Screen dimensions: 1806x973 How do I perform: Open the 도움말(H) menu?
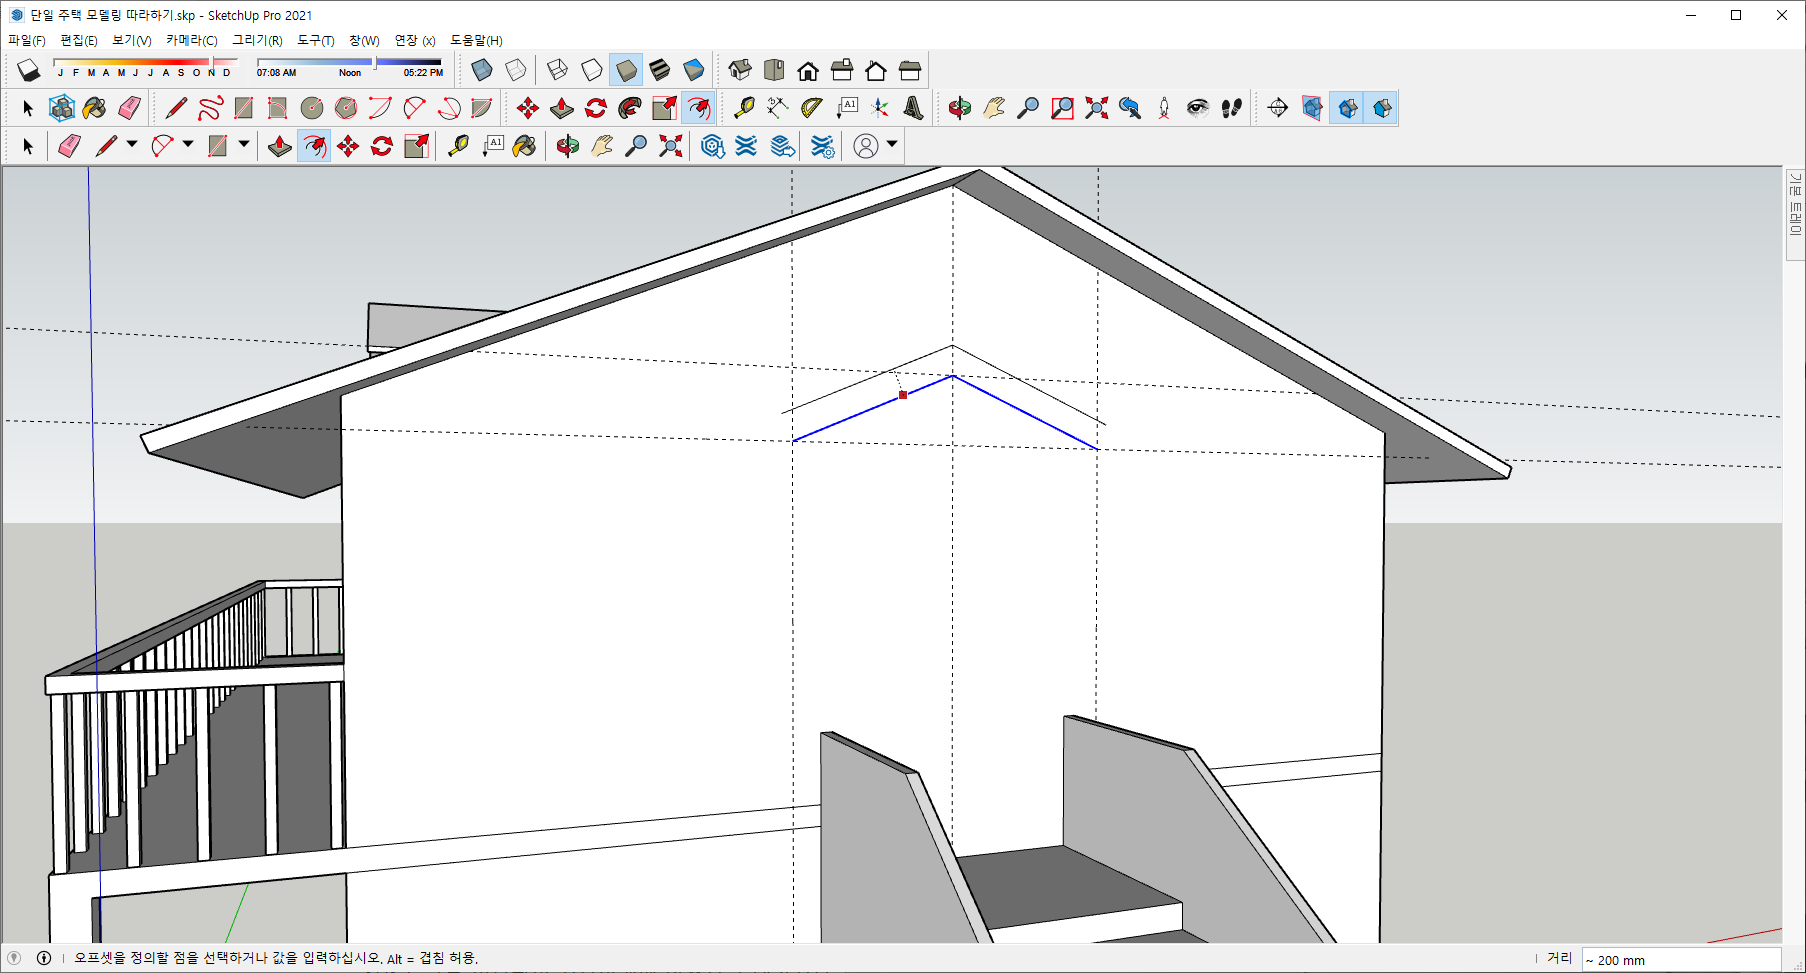pyautogui.click(x=476, y=40)
